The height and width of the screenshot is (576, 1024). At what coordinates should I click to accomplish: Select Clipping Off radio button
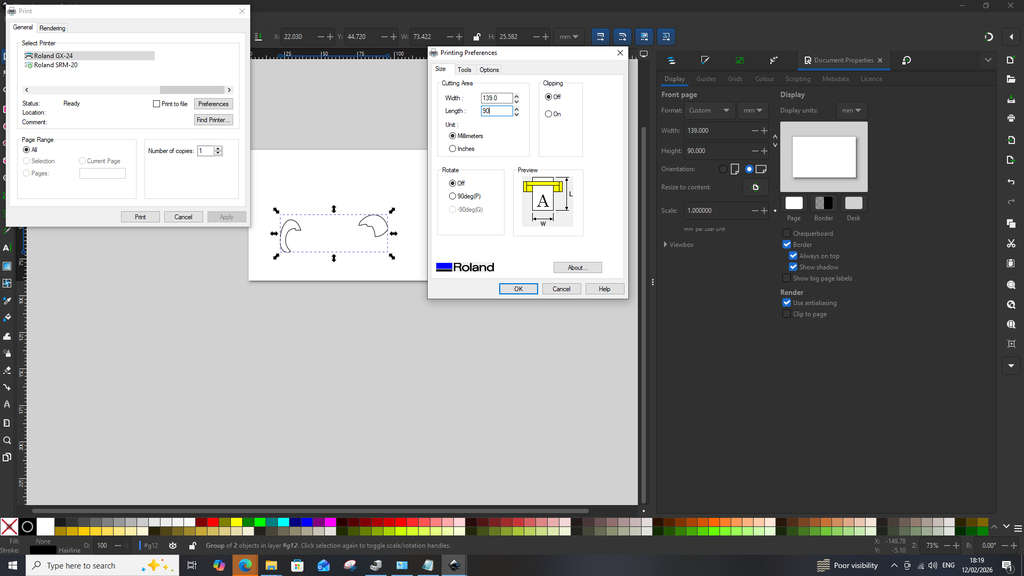click(x=549, y=97)
